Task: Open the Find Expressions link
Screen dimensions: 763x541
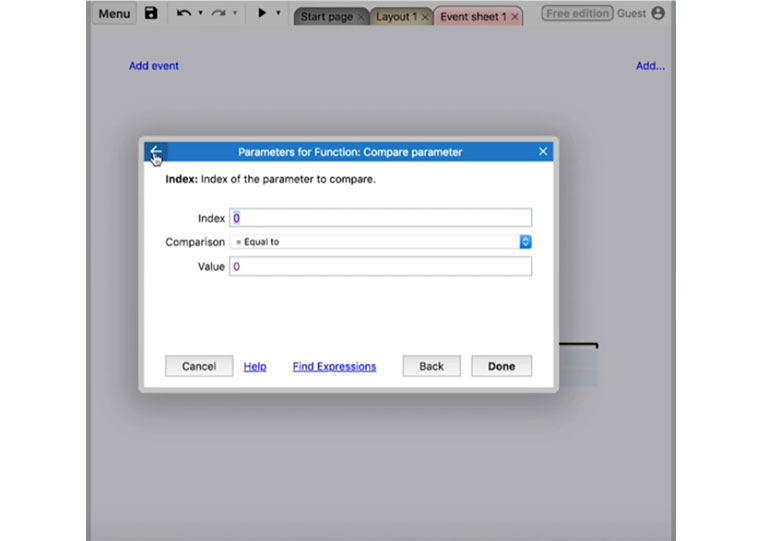Action: [334, 366]
